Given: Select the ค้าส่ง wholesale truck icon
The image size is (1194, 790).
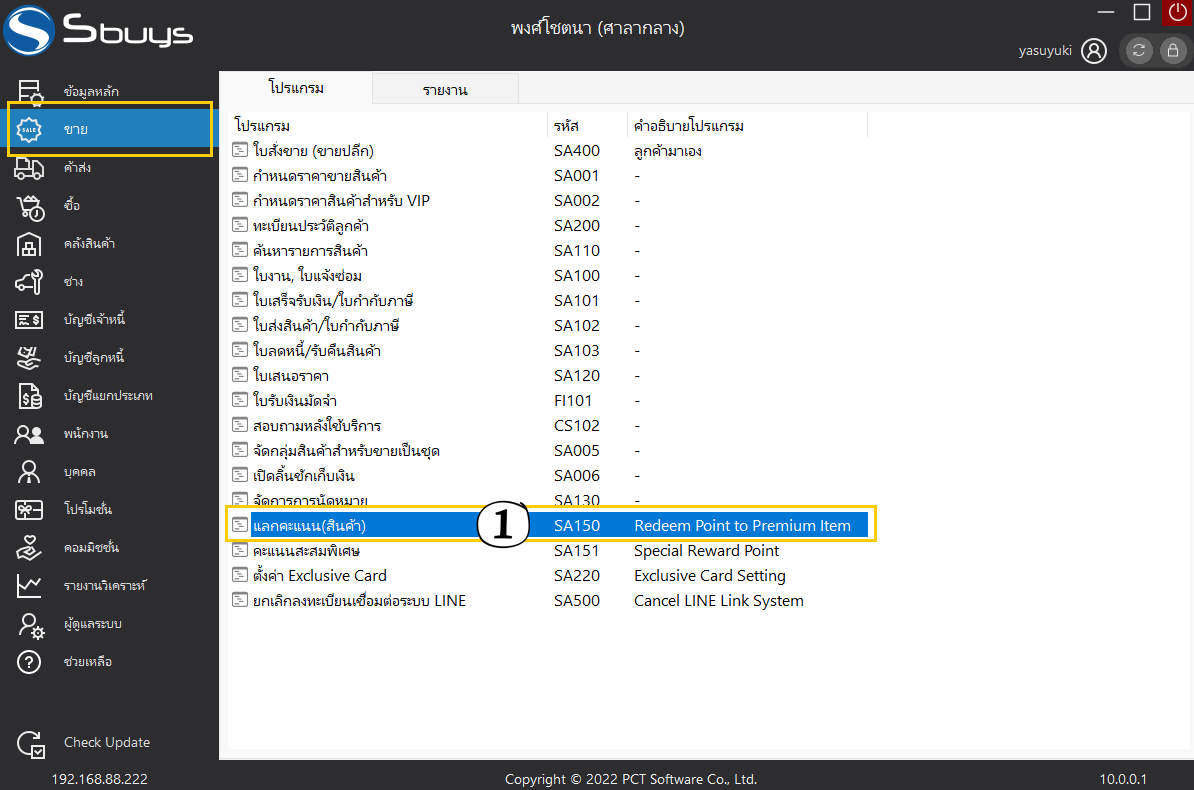Looking at the screenshot, I should click(x=30, y=168).
